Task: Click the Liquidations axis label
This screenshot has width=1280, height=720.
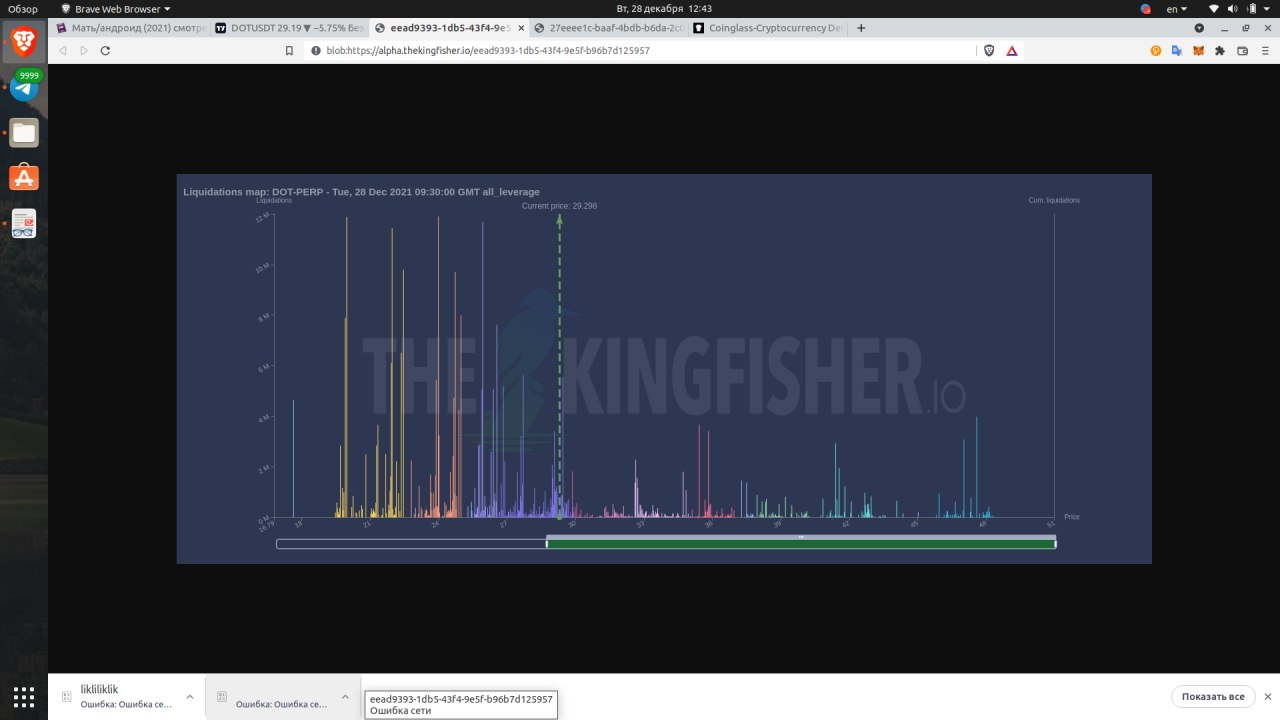Action: [274, 201]
